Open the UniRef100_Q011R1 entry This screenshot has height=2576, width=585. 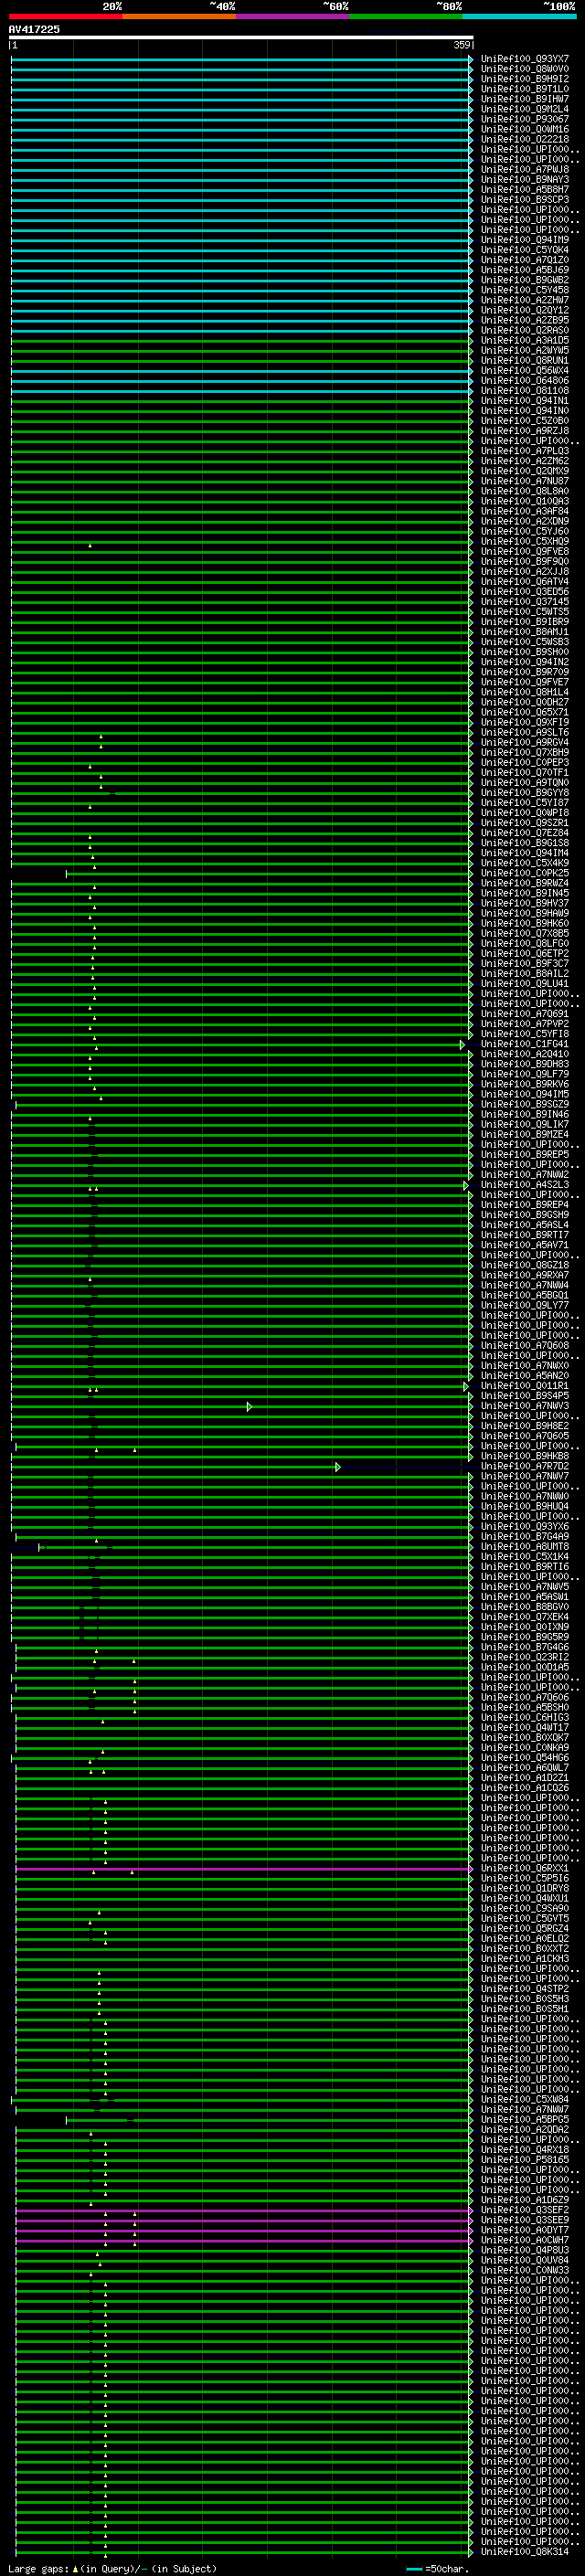[x=524, y=1386]
